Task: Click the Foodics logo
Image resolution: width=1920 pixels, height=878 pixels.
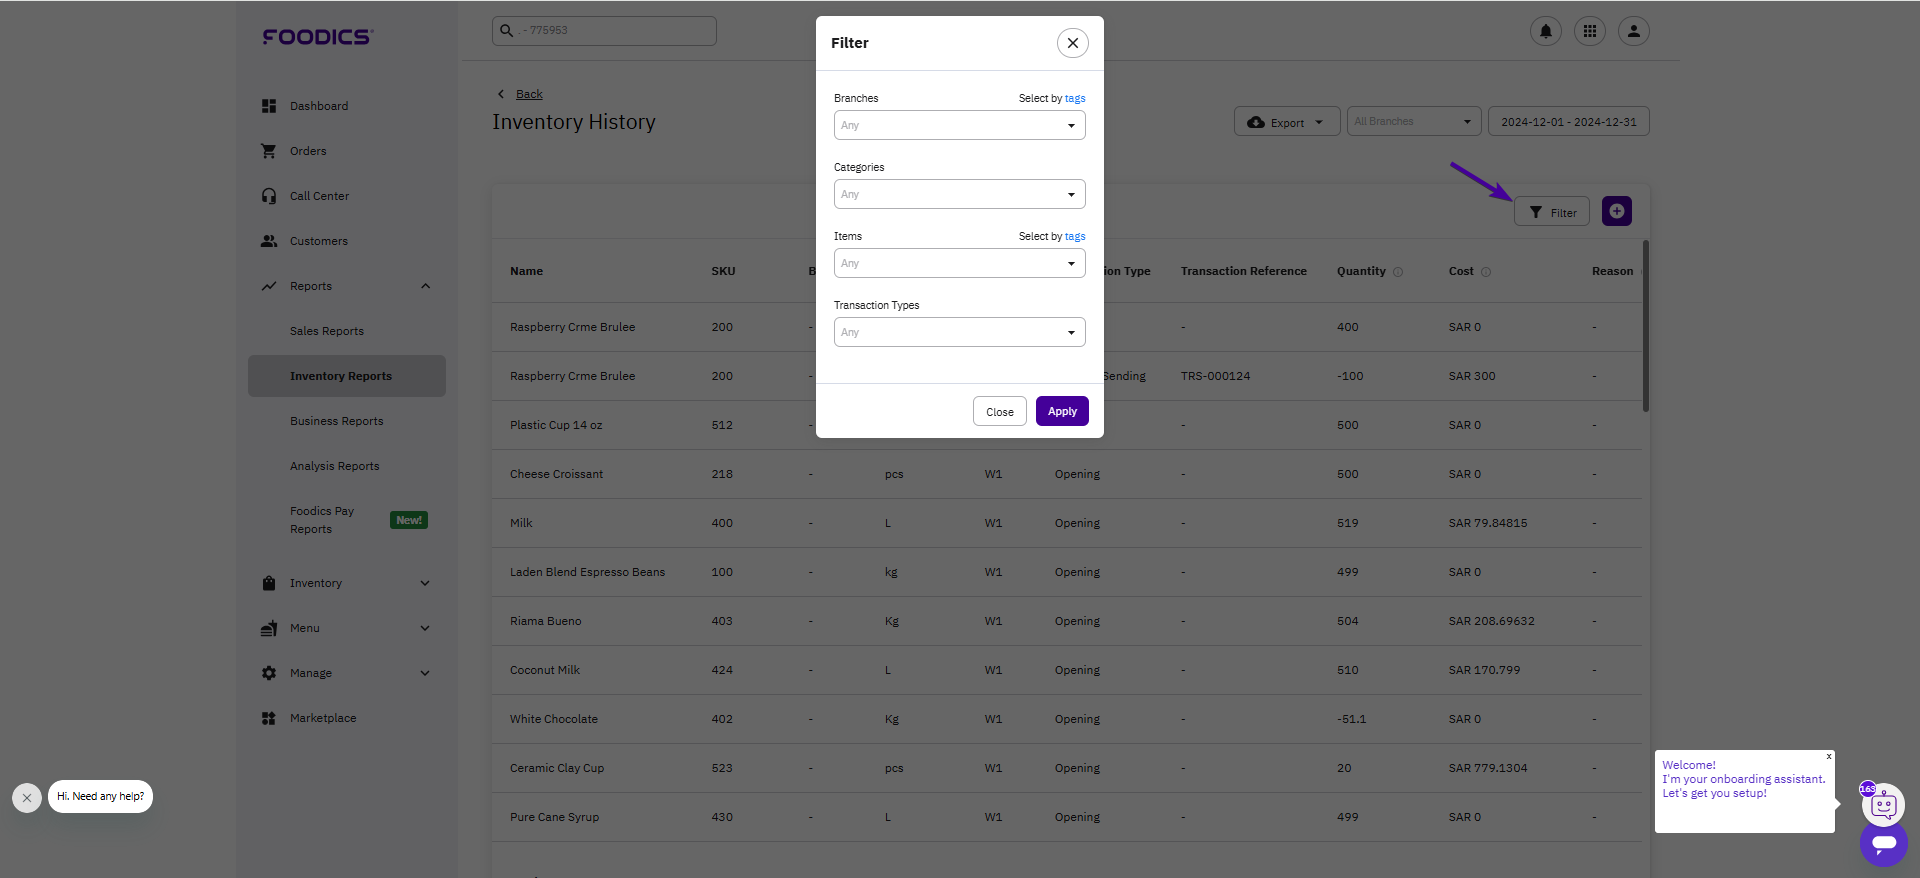Action: pyautogui.click(x=317, y=37)
